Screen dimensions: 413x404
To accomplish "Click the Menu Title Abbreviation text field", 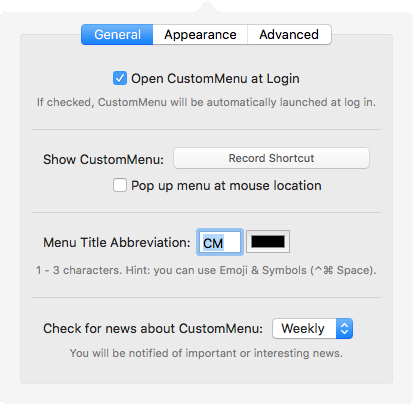I will click(220, 242).
